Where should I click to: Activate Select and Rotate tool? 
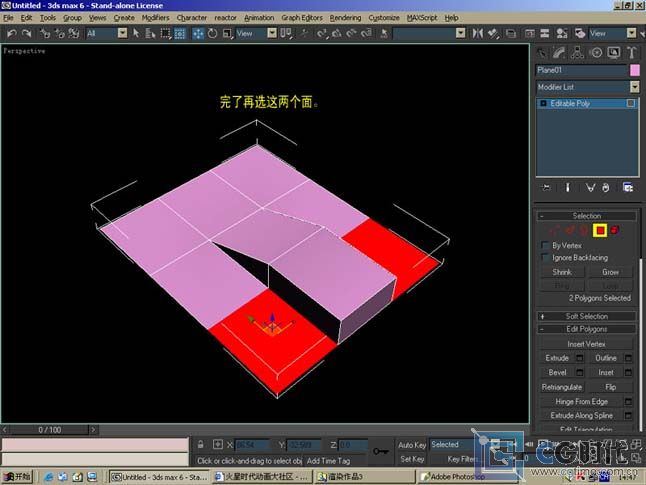coord(213,33)
